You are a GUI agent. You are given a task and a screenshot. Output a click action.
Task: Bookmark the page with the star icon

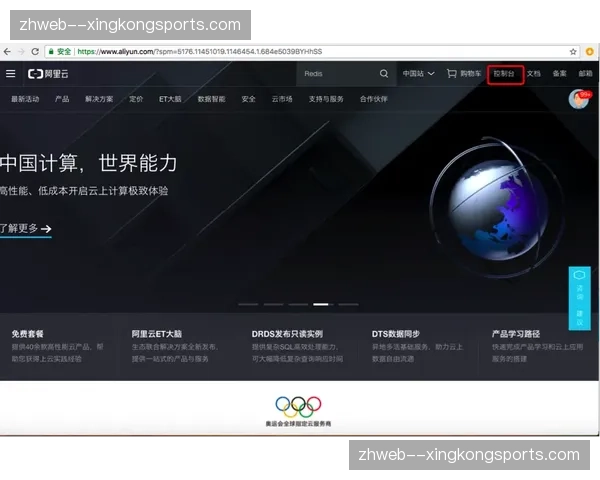click(x=573, y=52)
